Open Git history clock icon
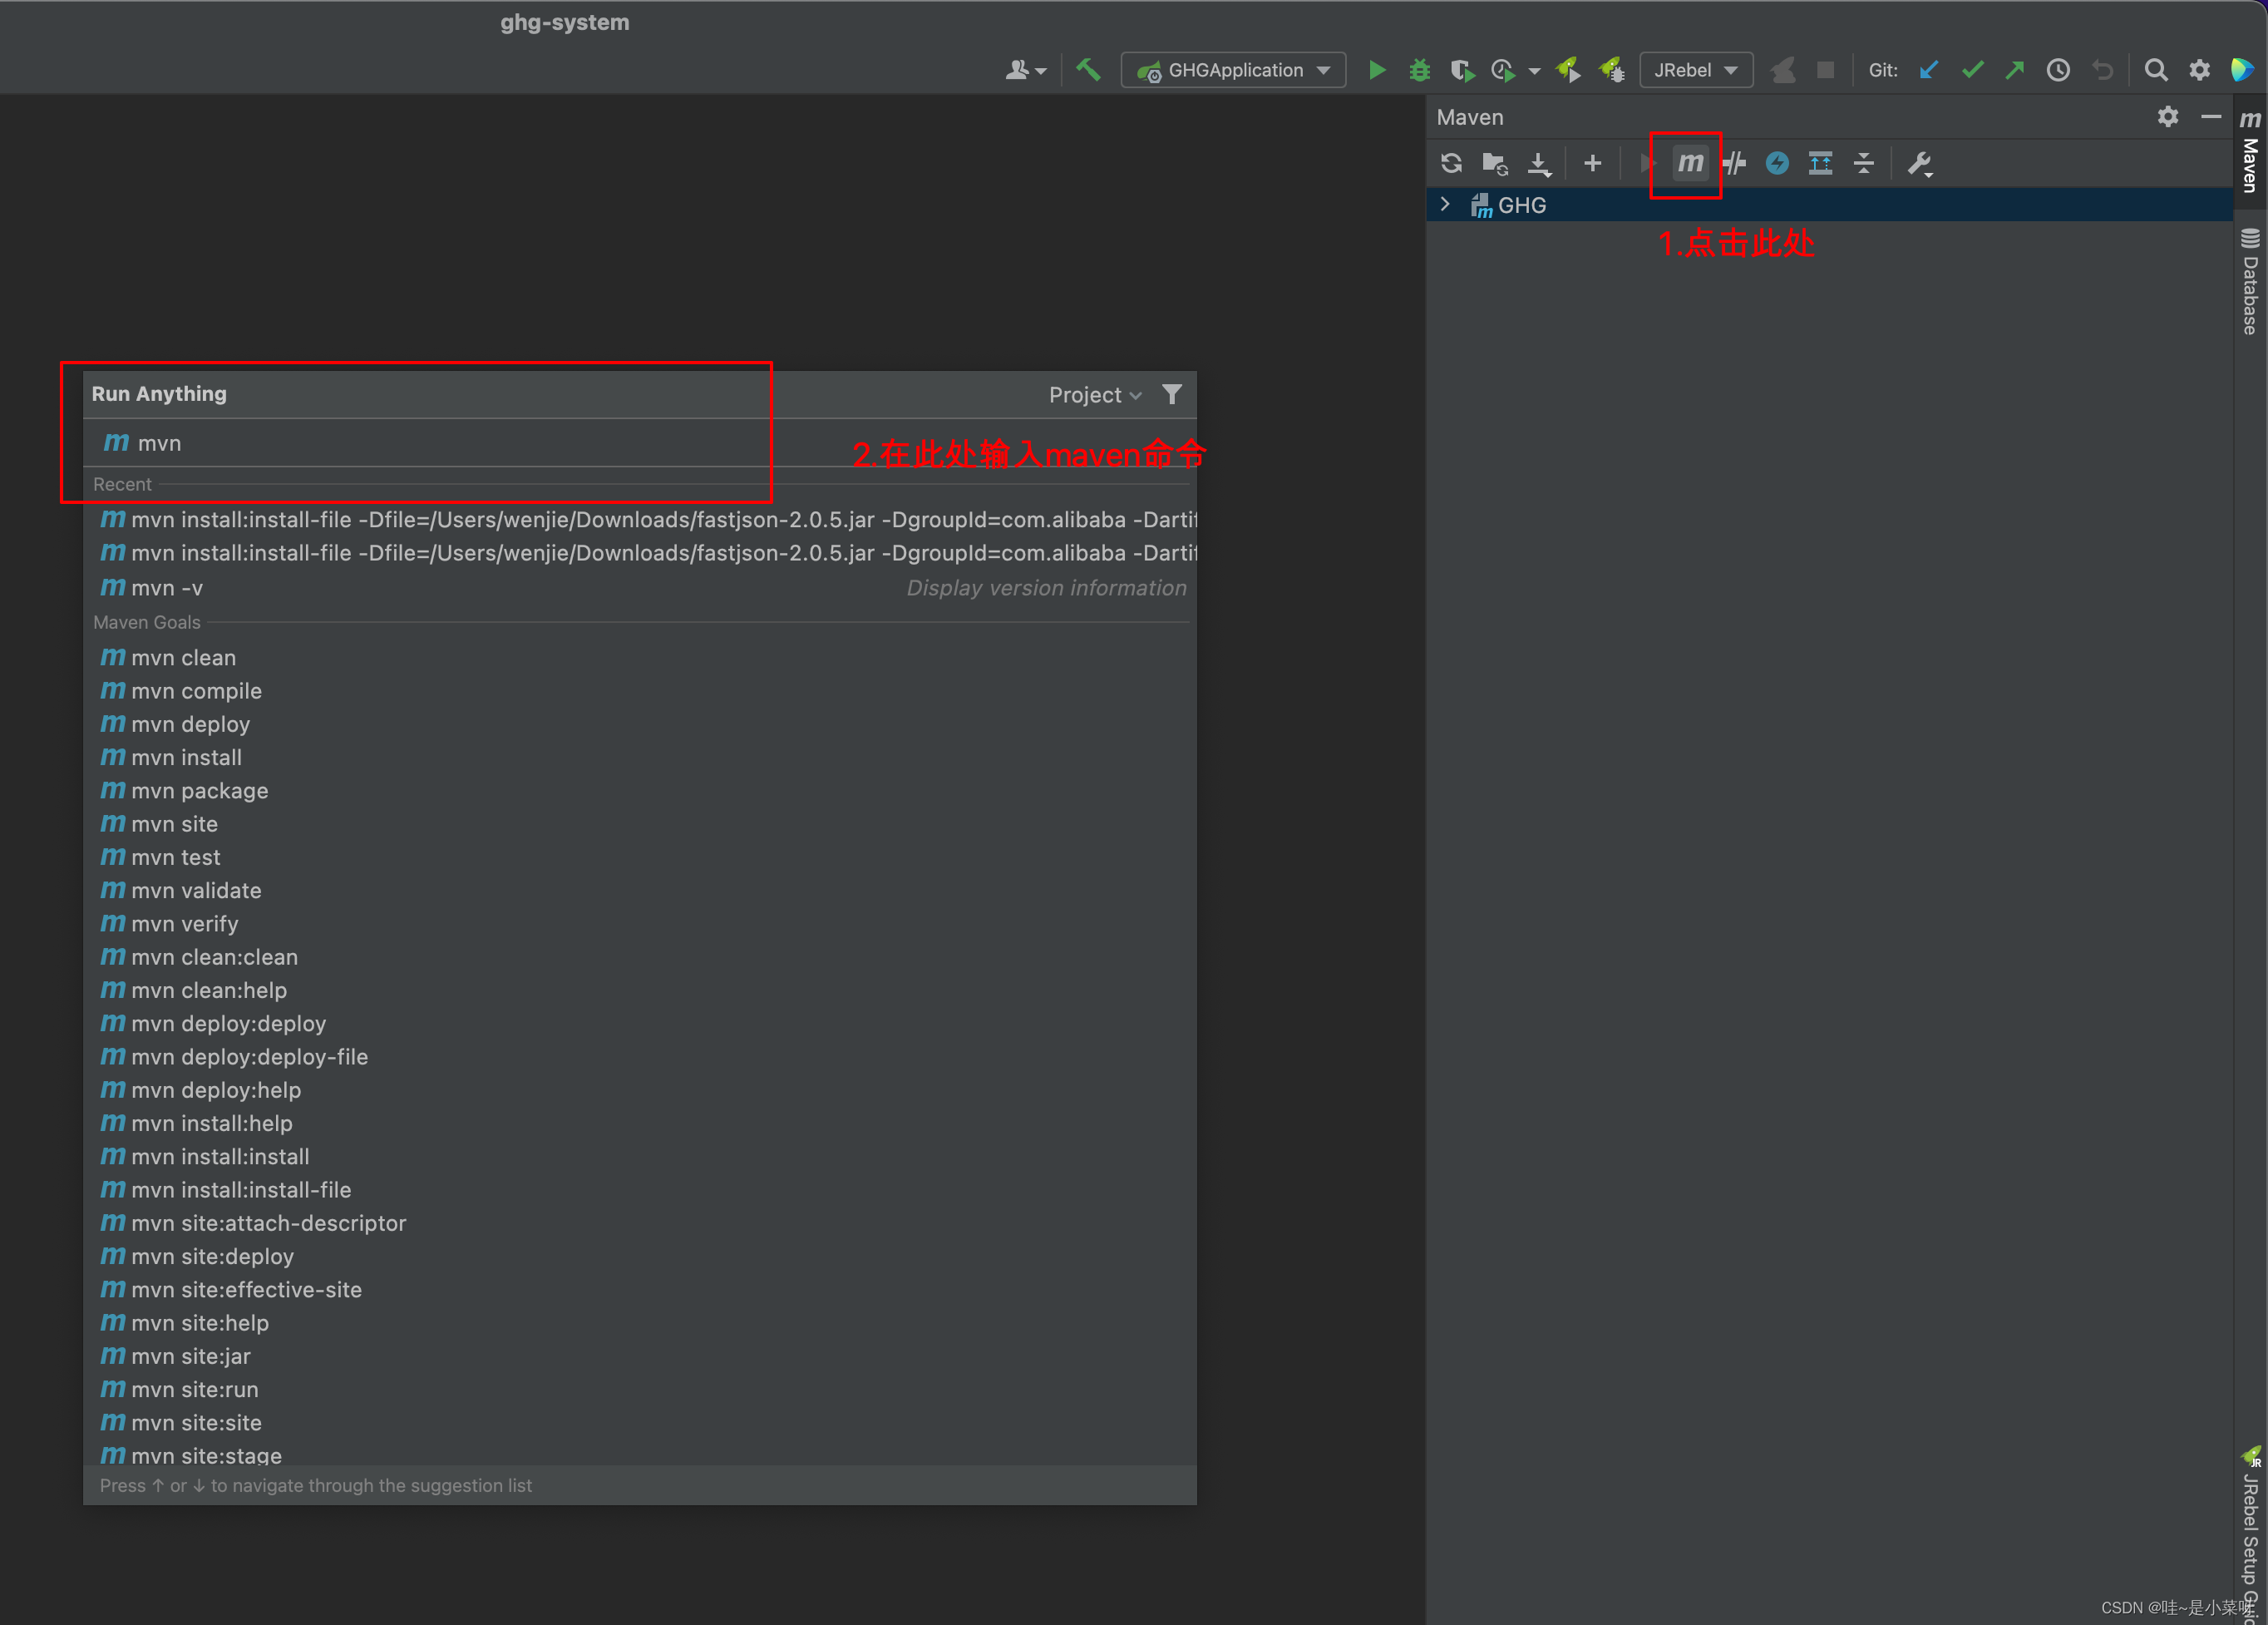2268x1625 pixels. point(2058,70)
